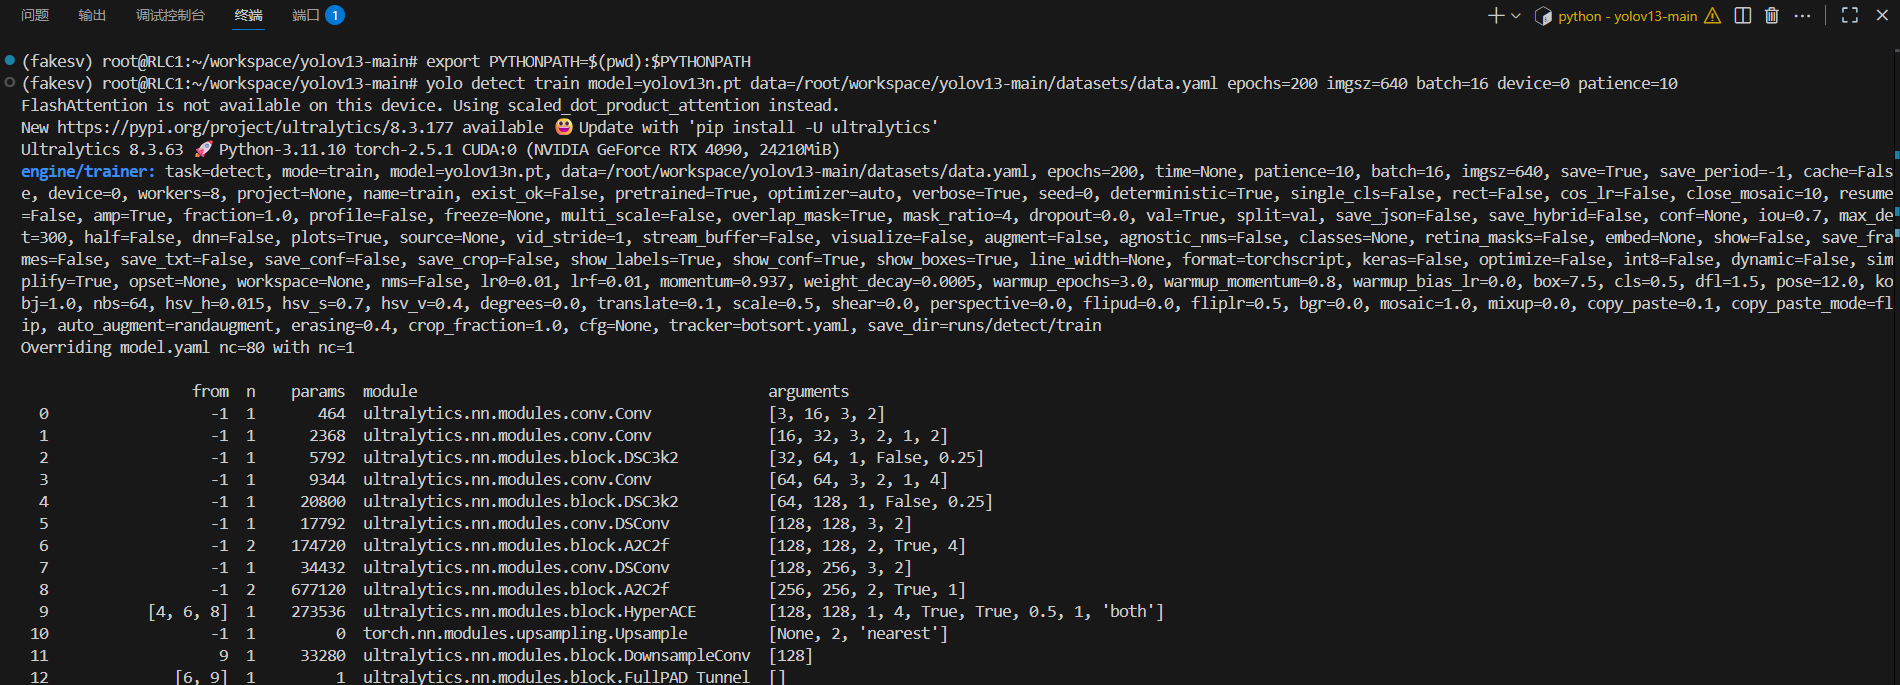Open the terminal profile dropdown chevron
1900x685 pixels.
tap(1516, 15)
